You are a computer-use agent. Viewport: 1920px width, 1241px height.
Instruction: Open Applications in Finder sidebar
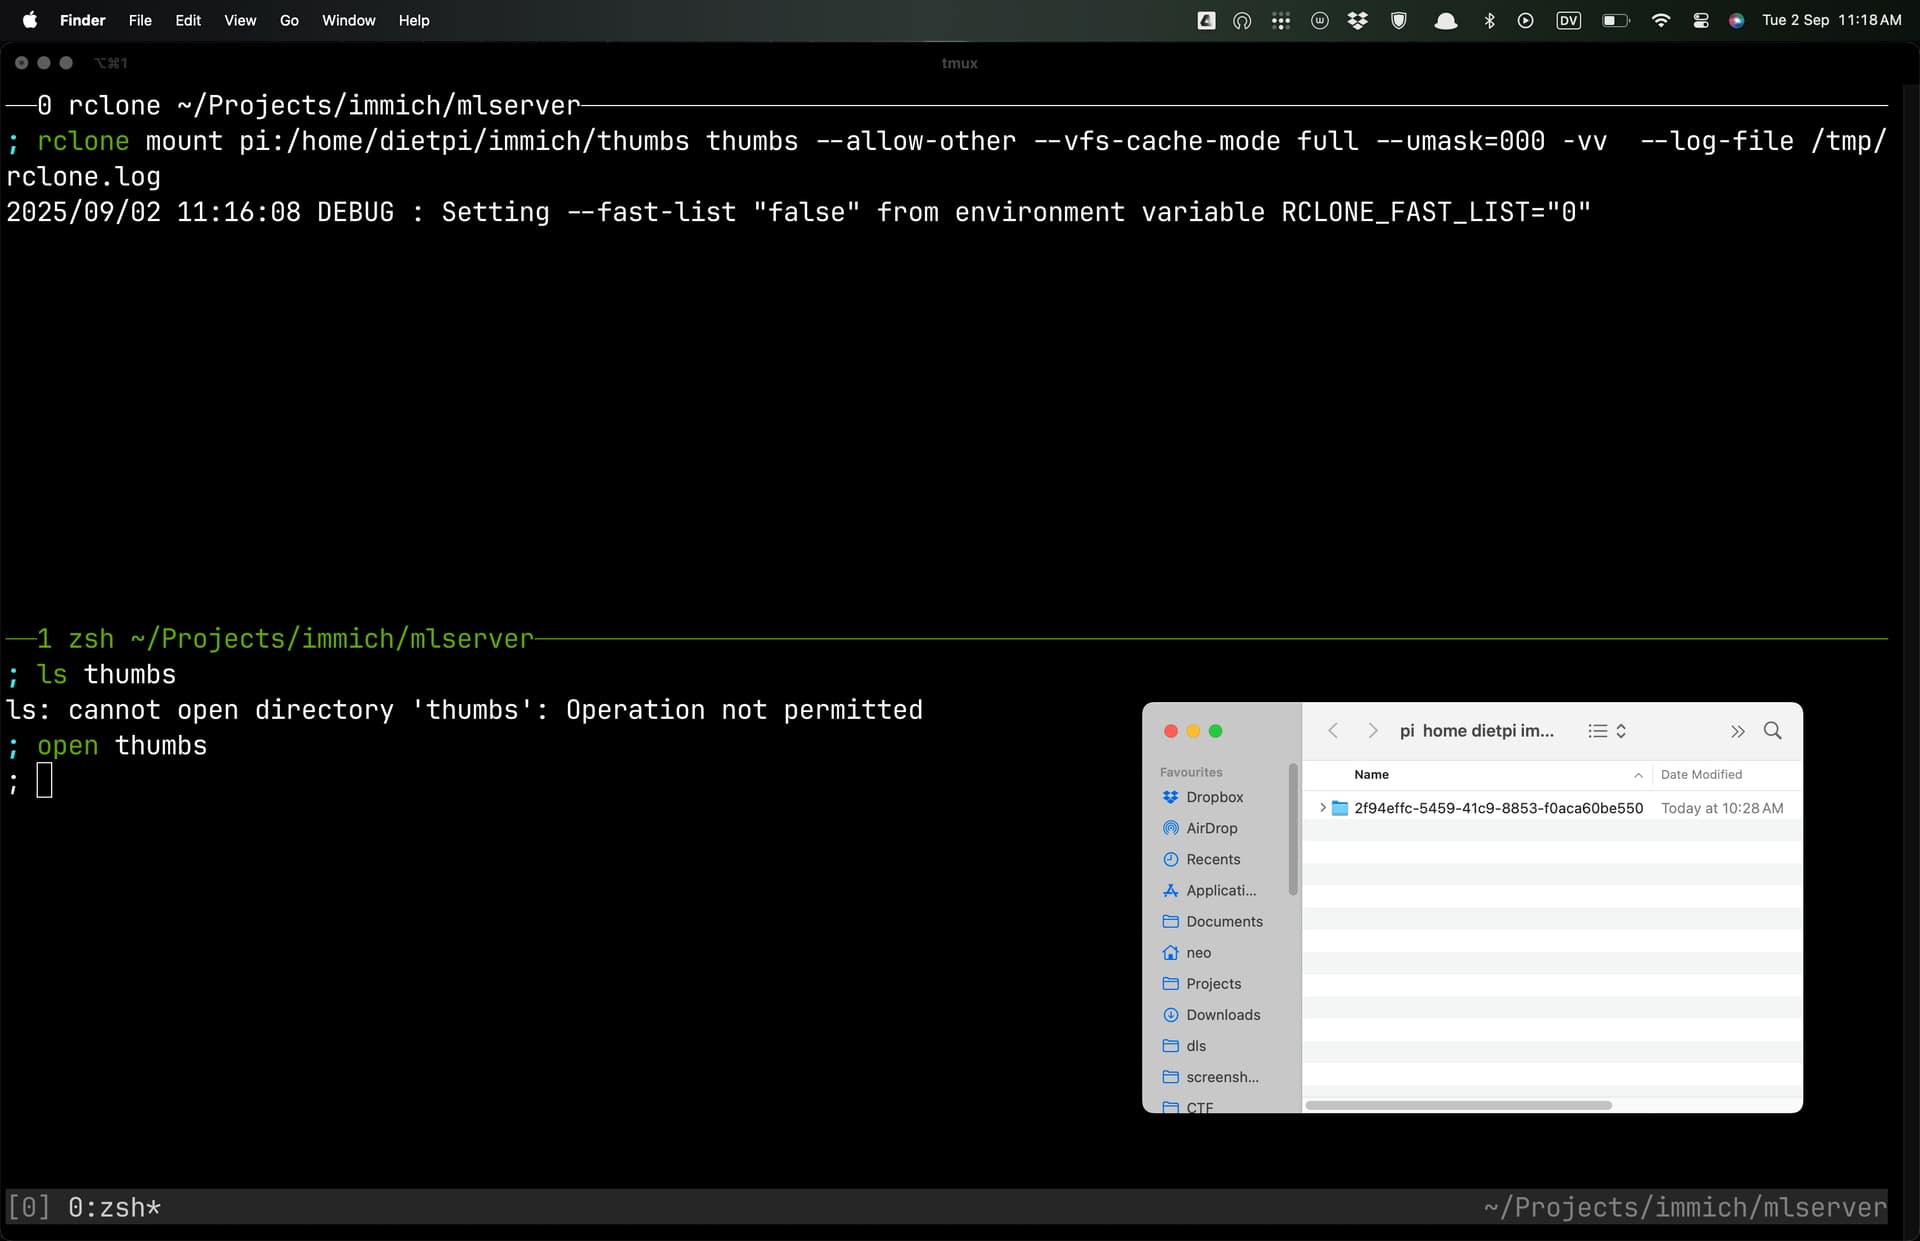(x=1221, y=890)
